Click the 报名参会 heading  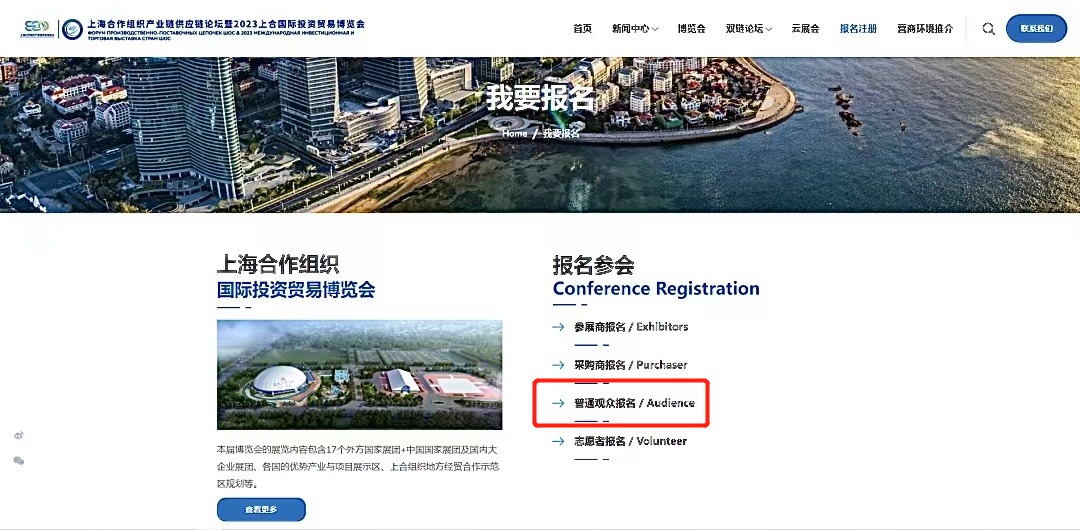click(593, 265)
